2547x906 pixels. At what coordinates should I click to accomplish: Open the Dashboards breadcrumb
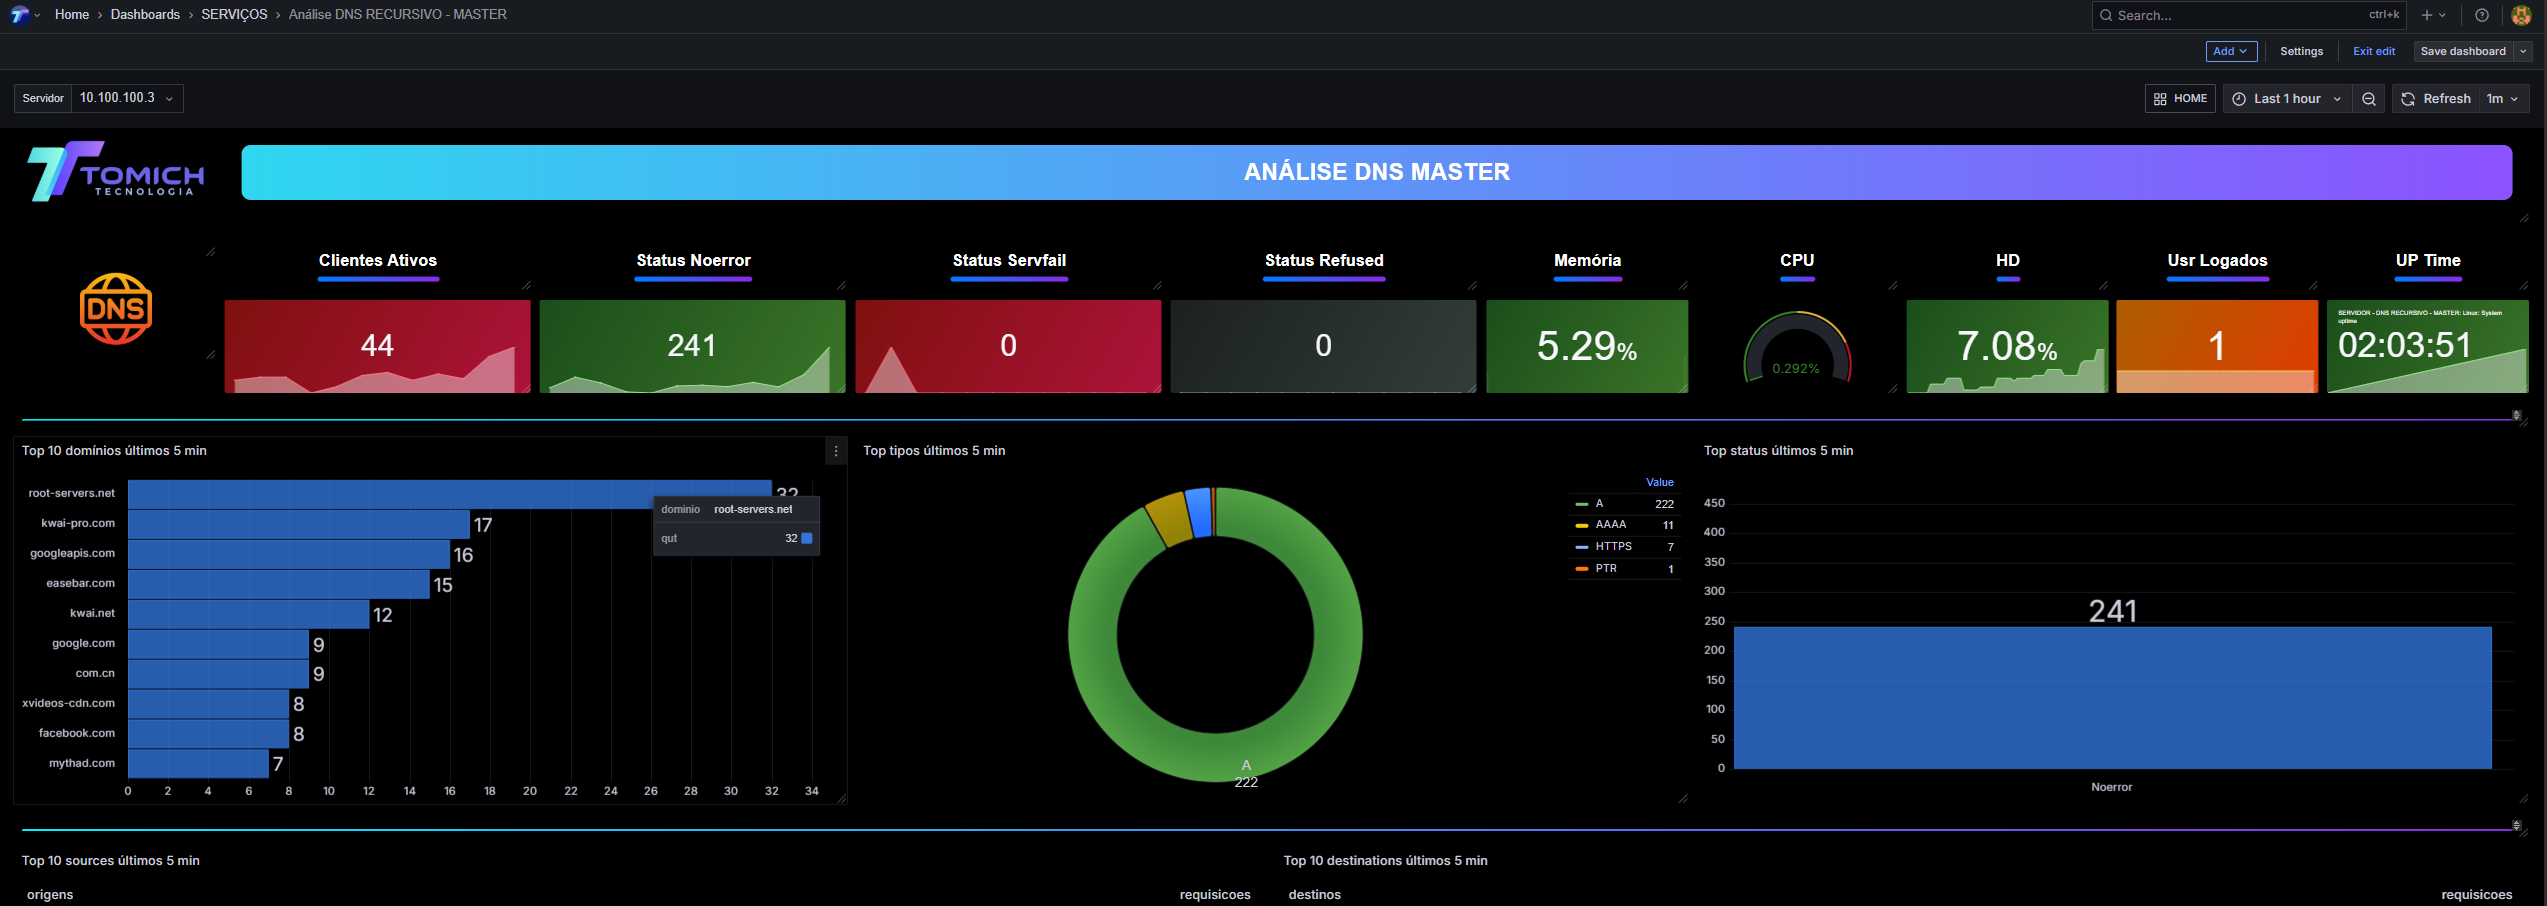pyautogui.click(x=145, y=15)
